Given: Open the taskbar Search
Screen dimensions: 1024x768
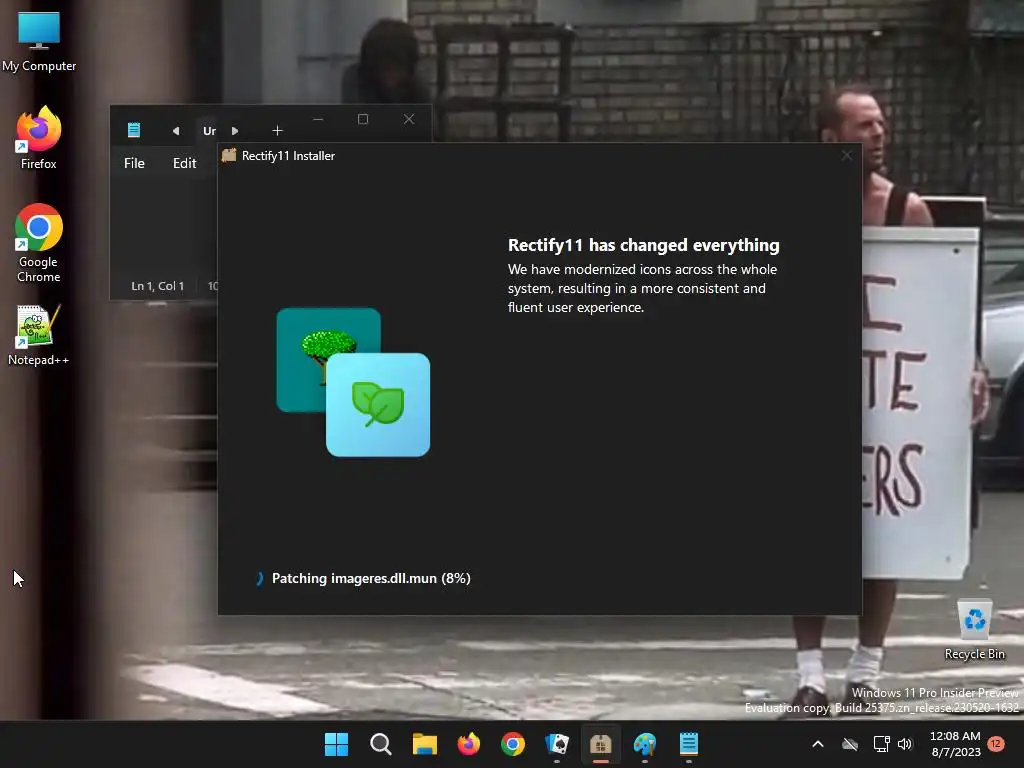Looking at the screenshot, I should (381, 744).
